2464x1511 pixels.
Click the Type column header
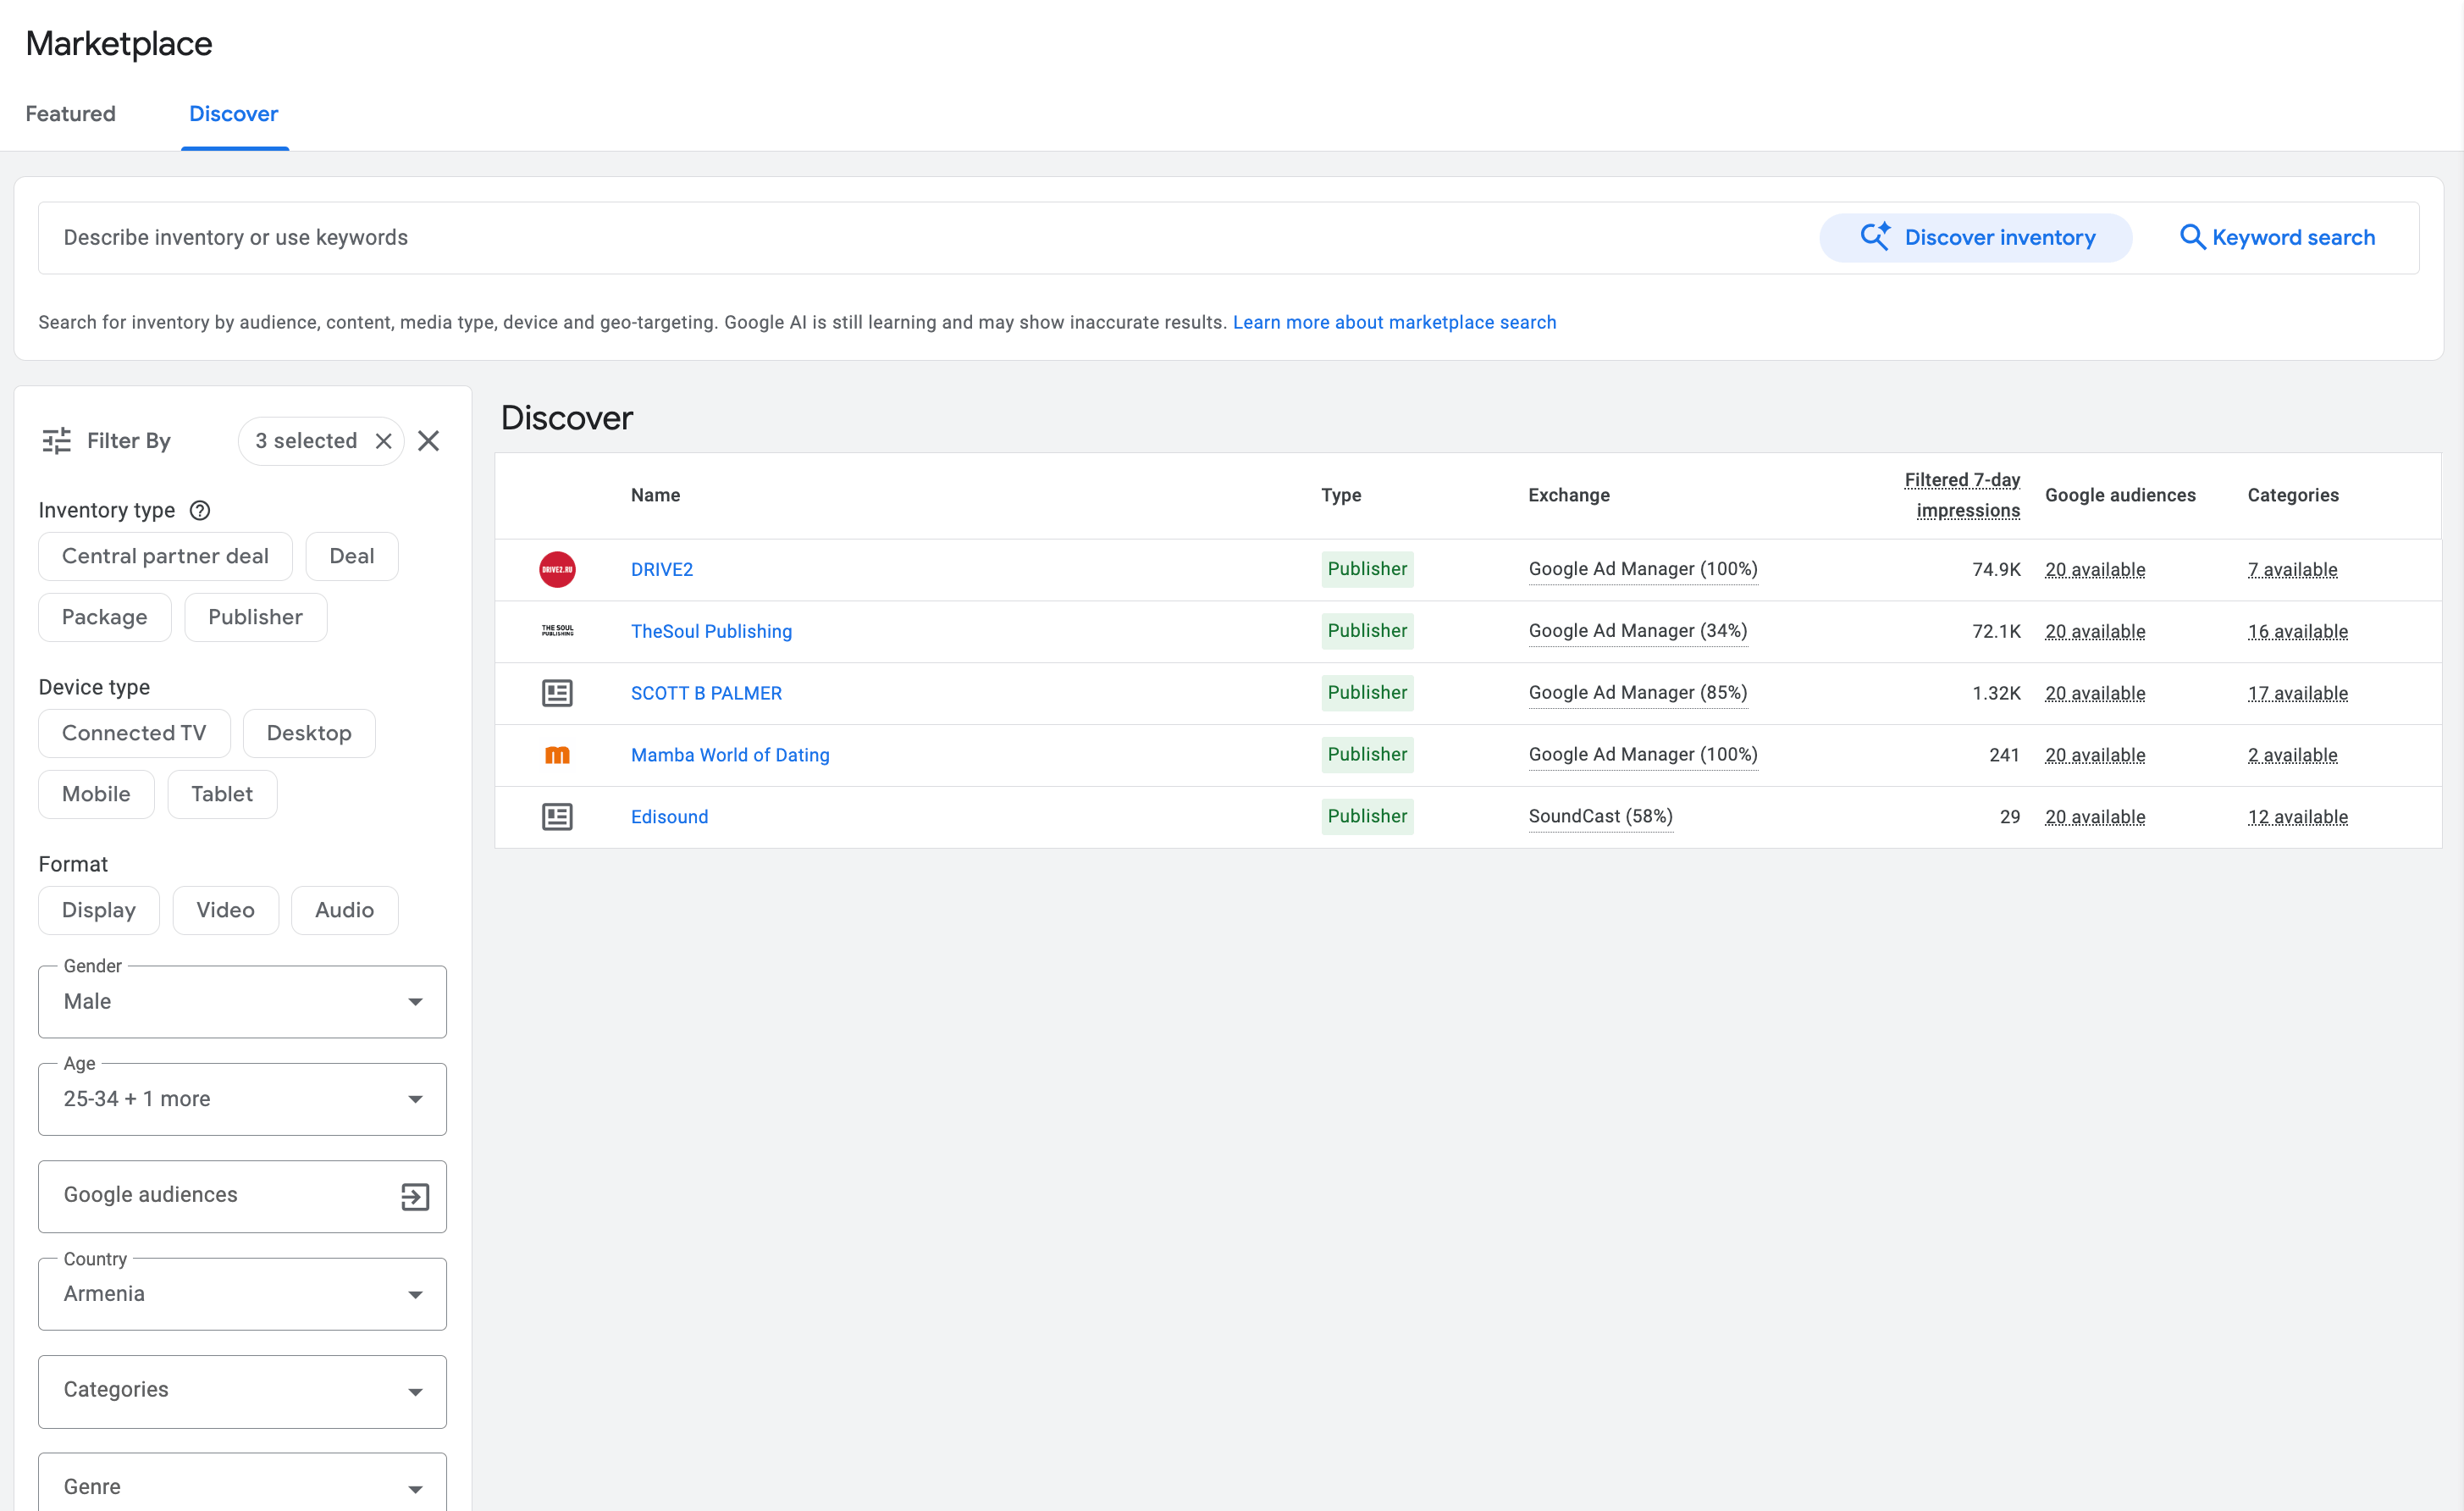pyautogui.click(x=1341, y=495)
